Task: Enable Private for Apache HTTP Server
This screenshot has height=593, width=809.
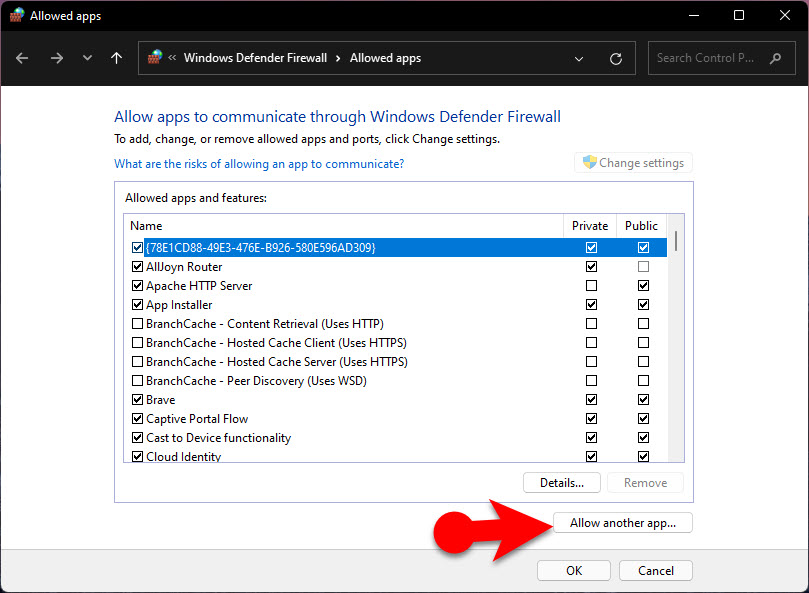Action: [591, 286]
